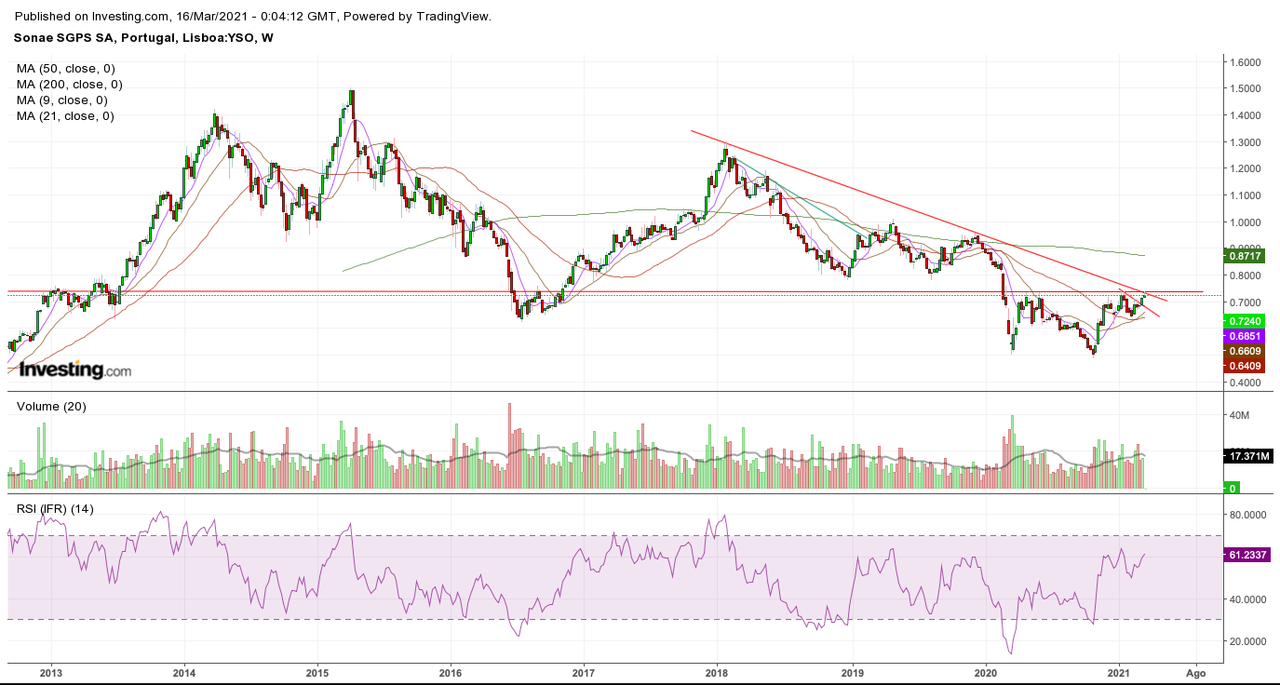The image size is (1280, 685).
Task: Click the 2018 label on time axis
Action: 717,674
